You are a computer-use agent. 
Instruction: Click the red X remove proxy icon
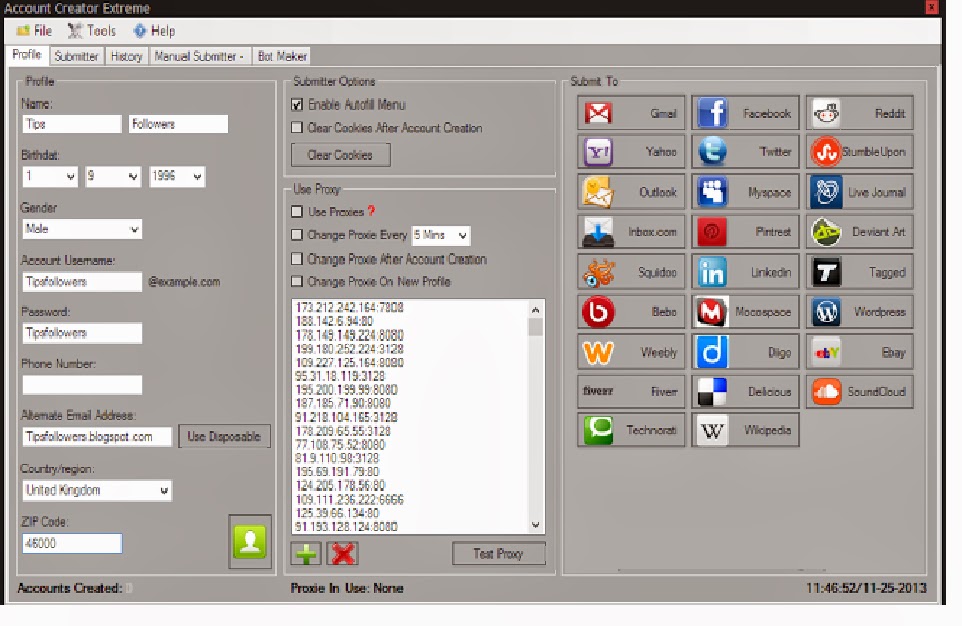point(343,554)
